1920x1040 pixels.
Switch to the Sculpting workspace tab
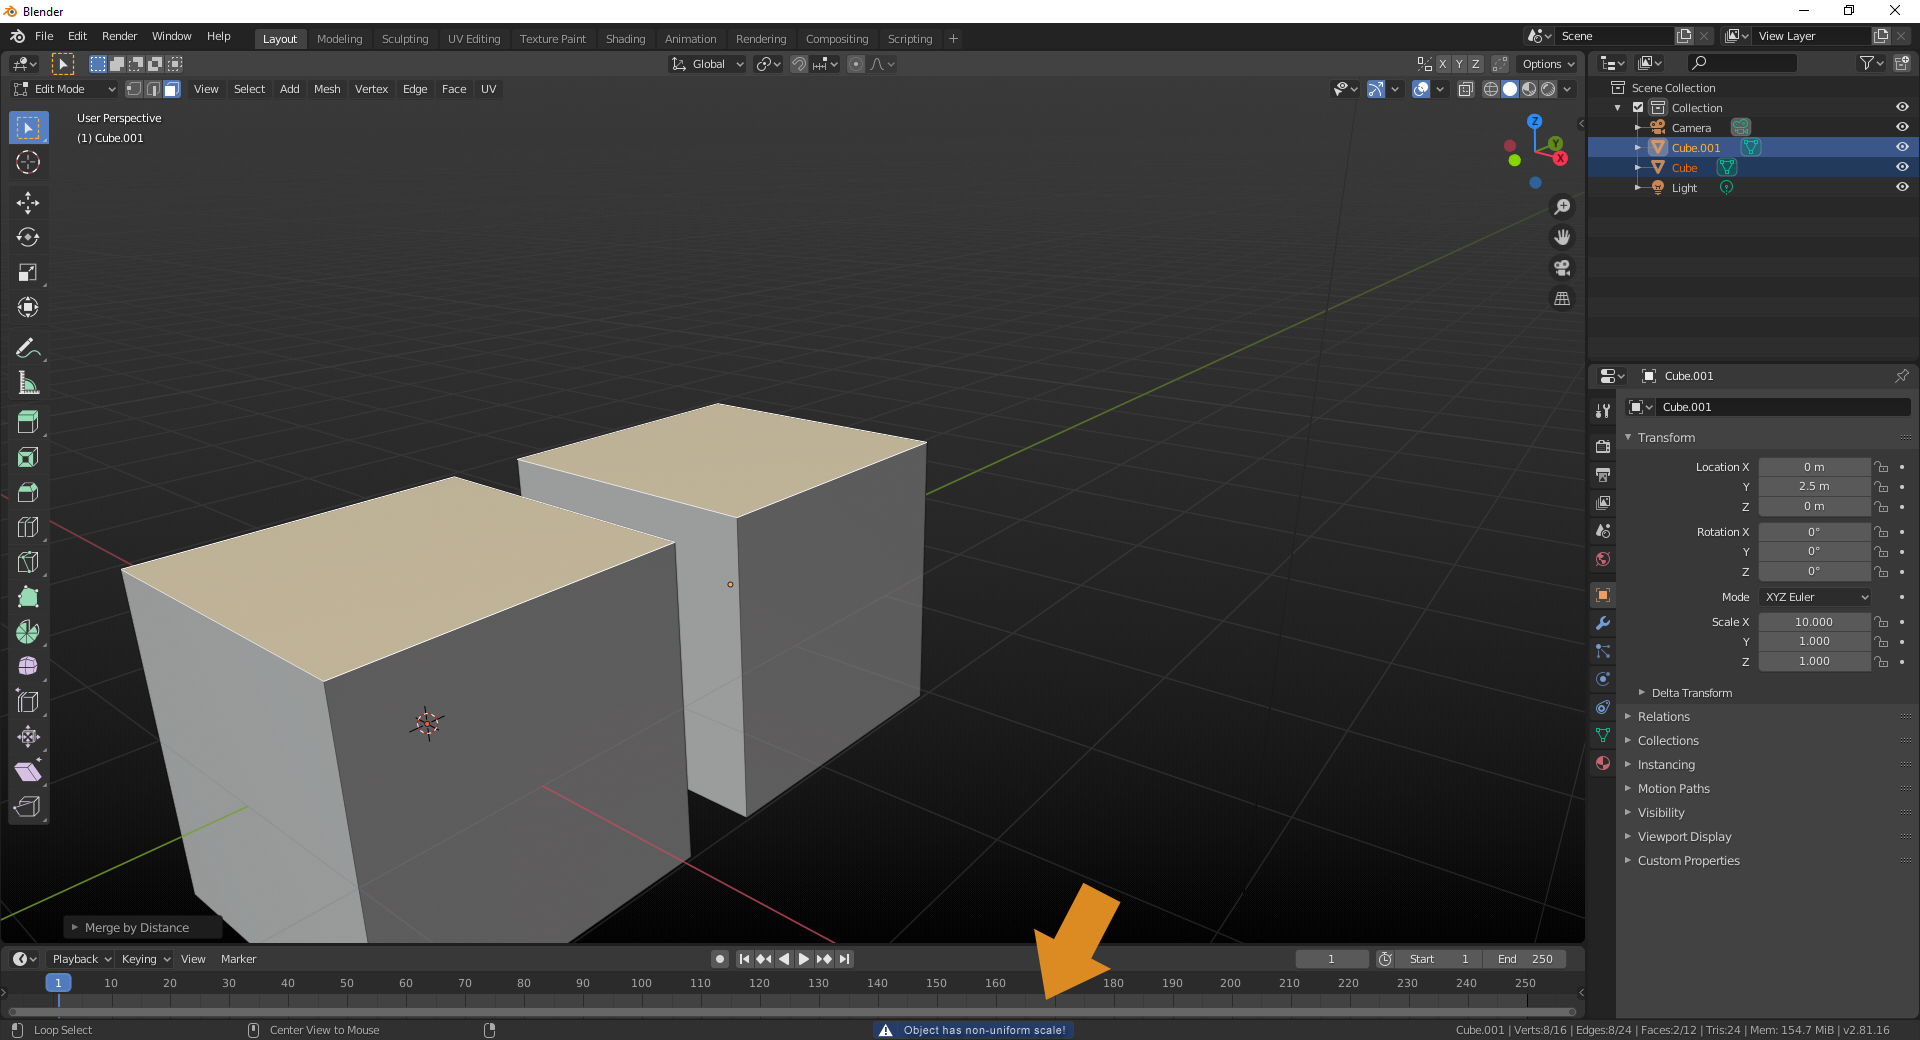405,39
